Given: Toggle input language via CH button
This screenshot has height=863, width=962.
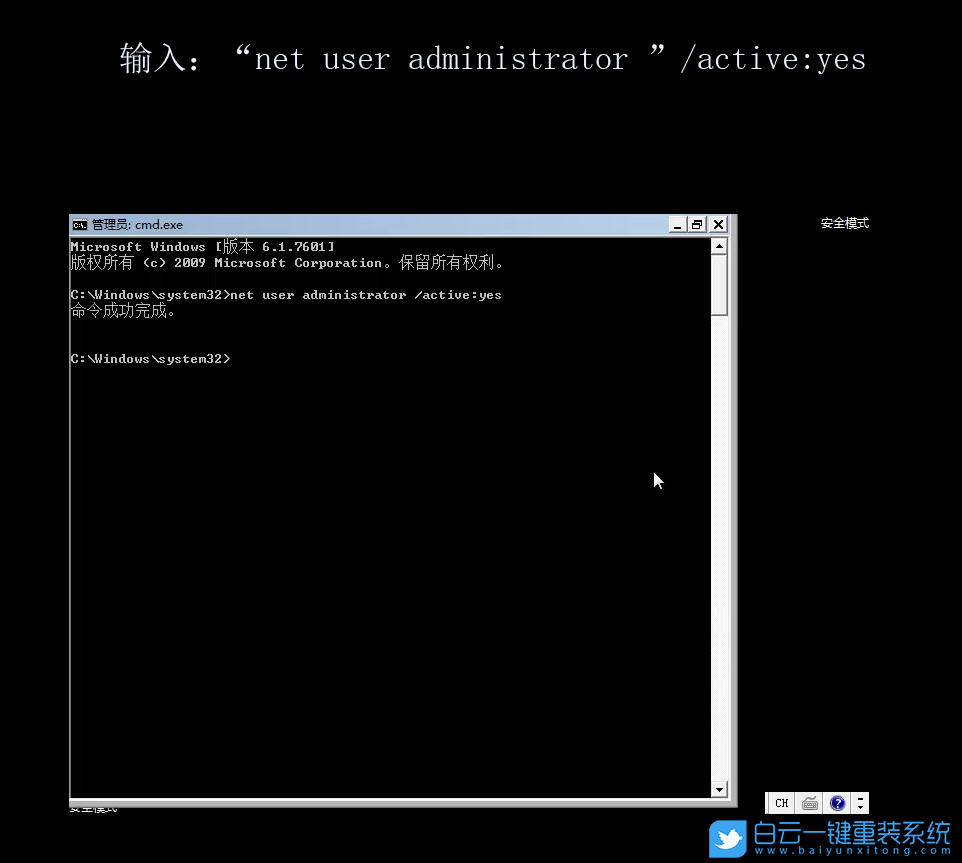Looking at the screenshot, I should (781, 803).
